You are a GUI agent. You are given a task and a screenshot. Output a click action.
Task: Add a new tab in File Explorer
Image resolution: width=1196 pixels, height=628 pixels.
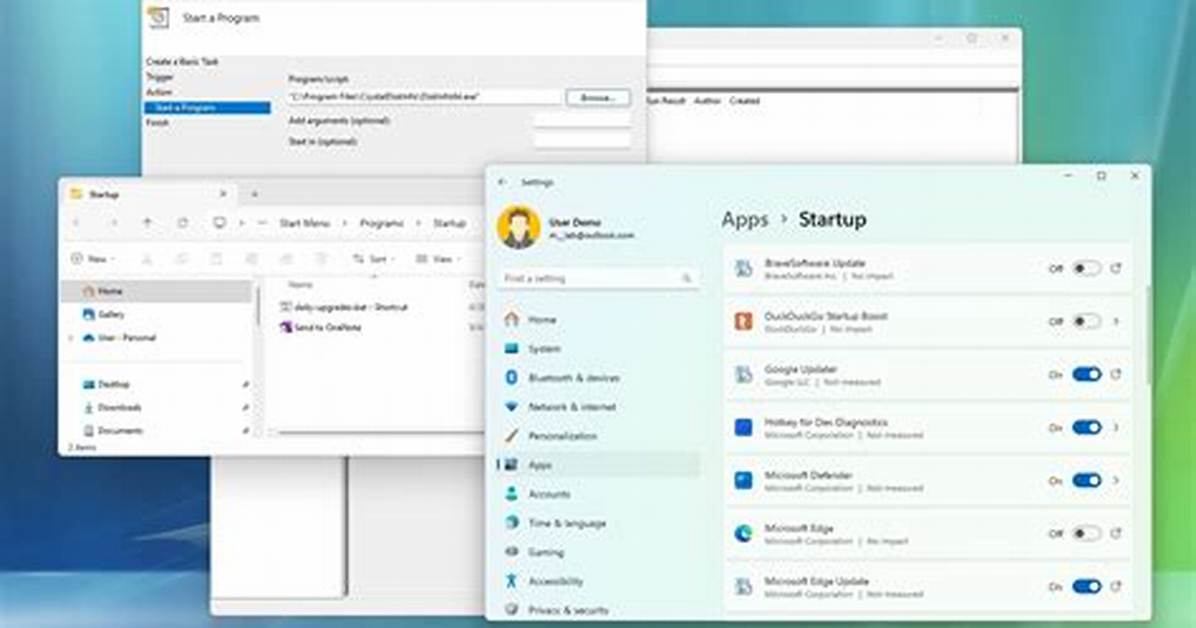click(254, 195)
